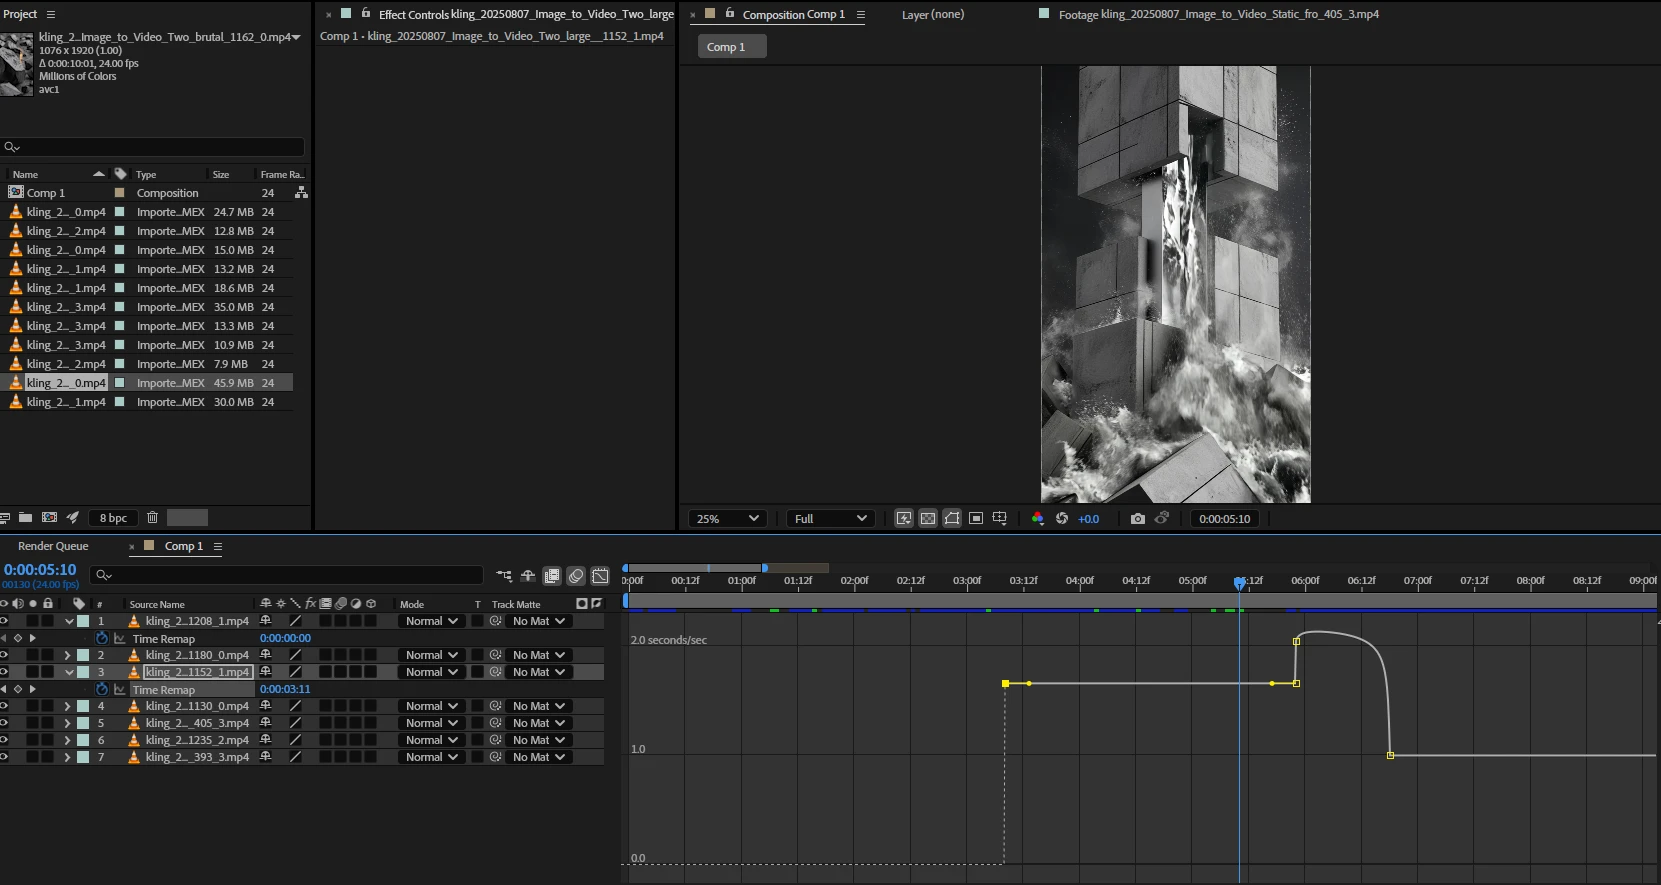Open Track Matte dropdown for layer 5

click(x=539, y=723)
